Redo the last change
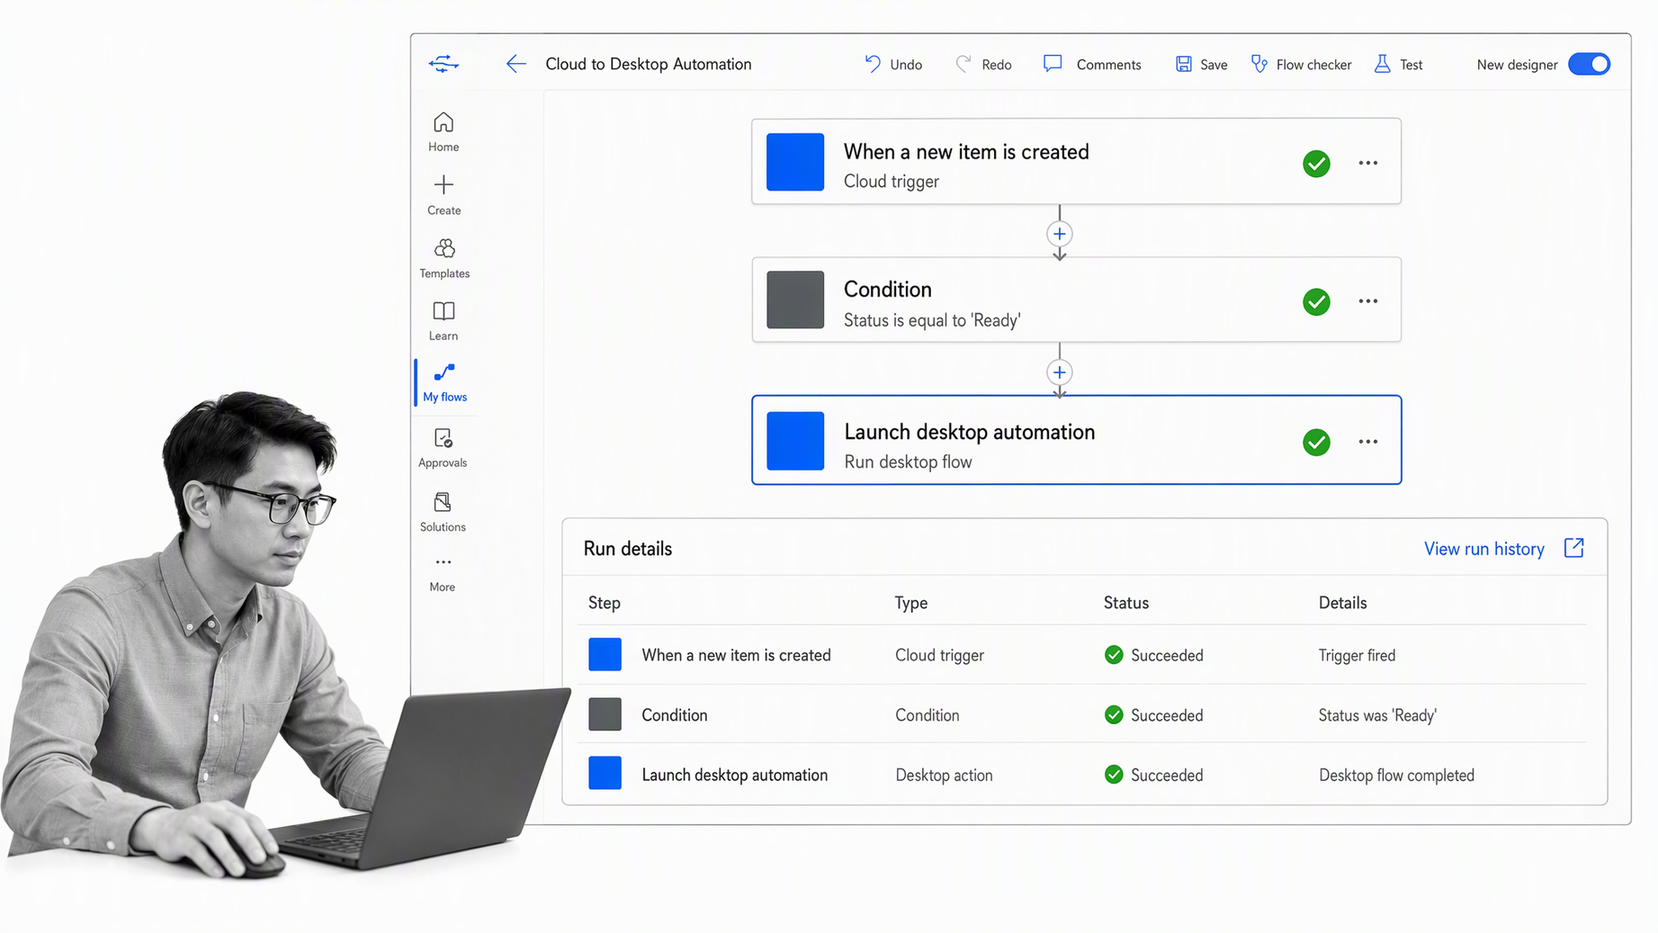The image size is (1658, 933). (983, 64)
